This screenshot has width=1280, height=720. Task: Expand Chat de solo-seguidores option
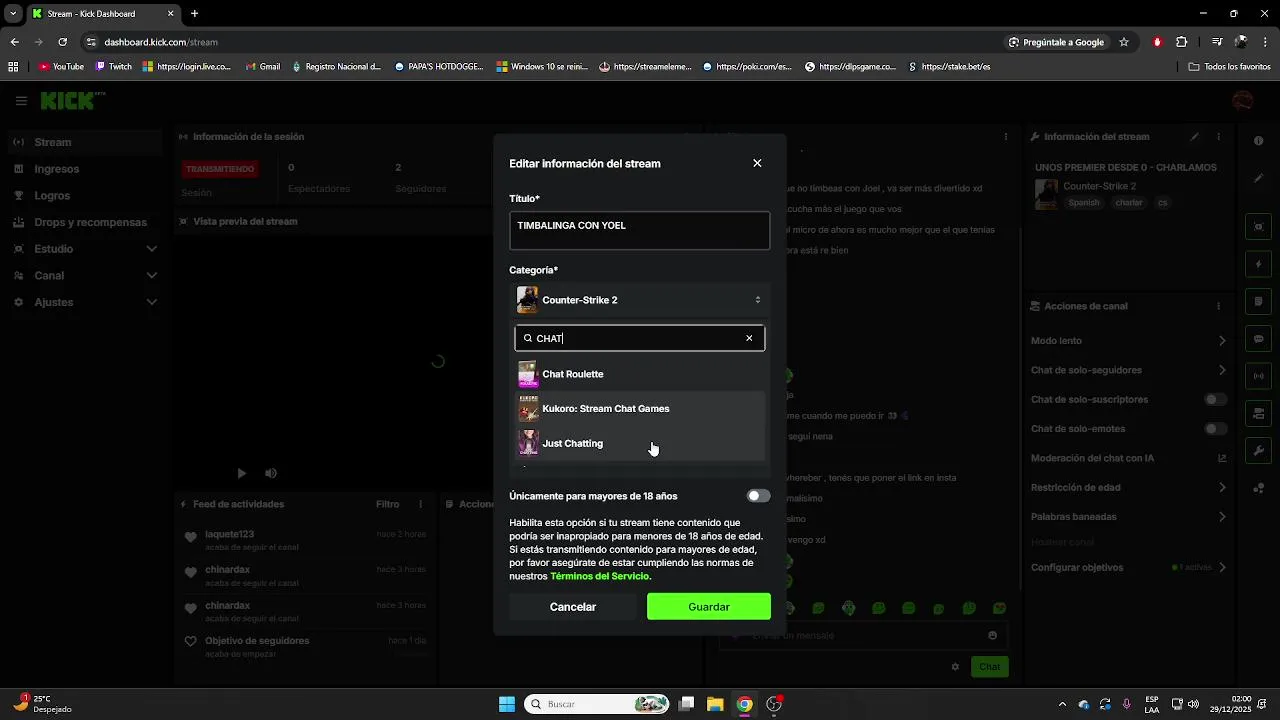click(1129, 370)
